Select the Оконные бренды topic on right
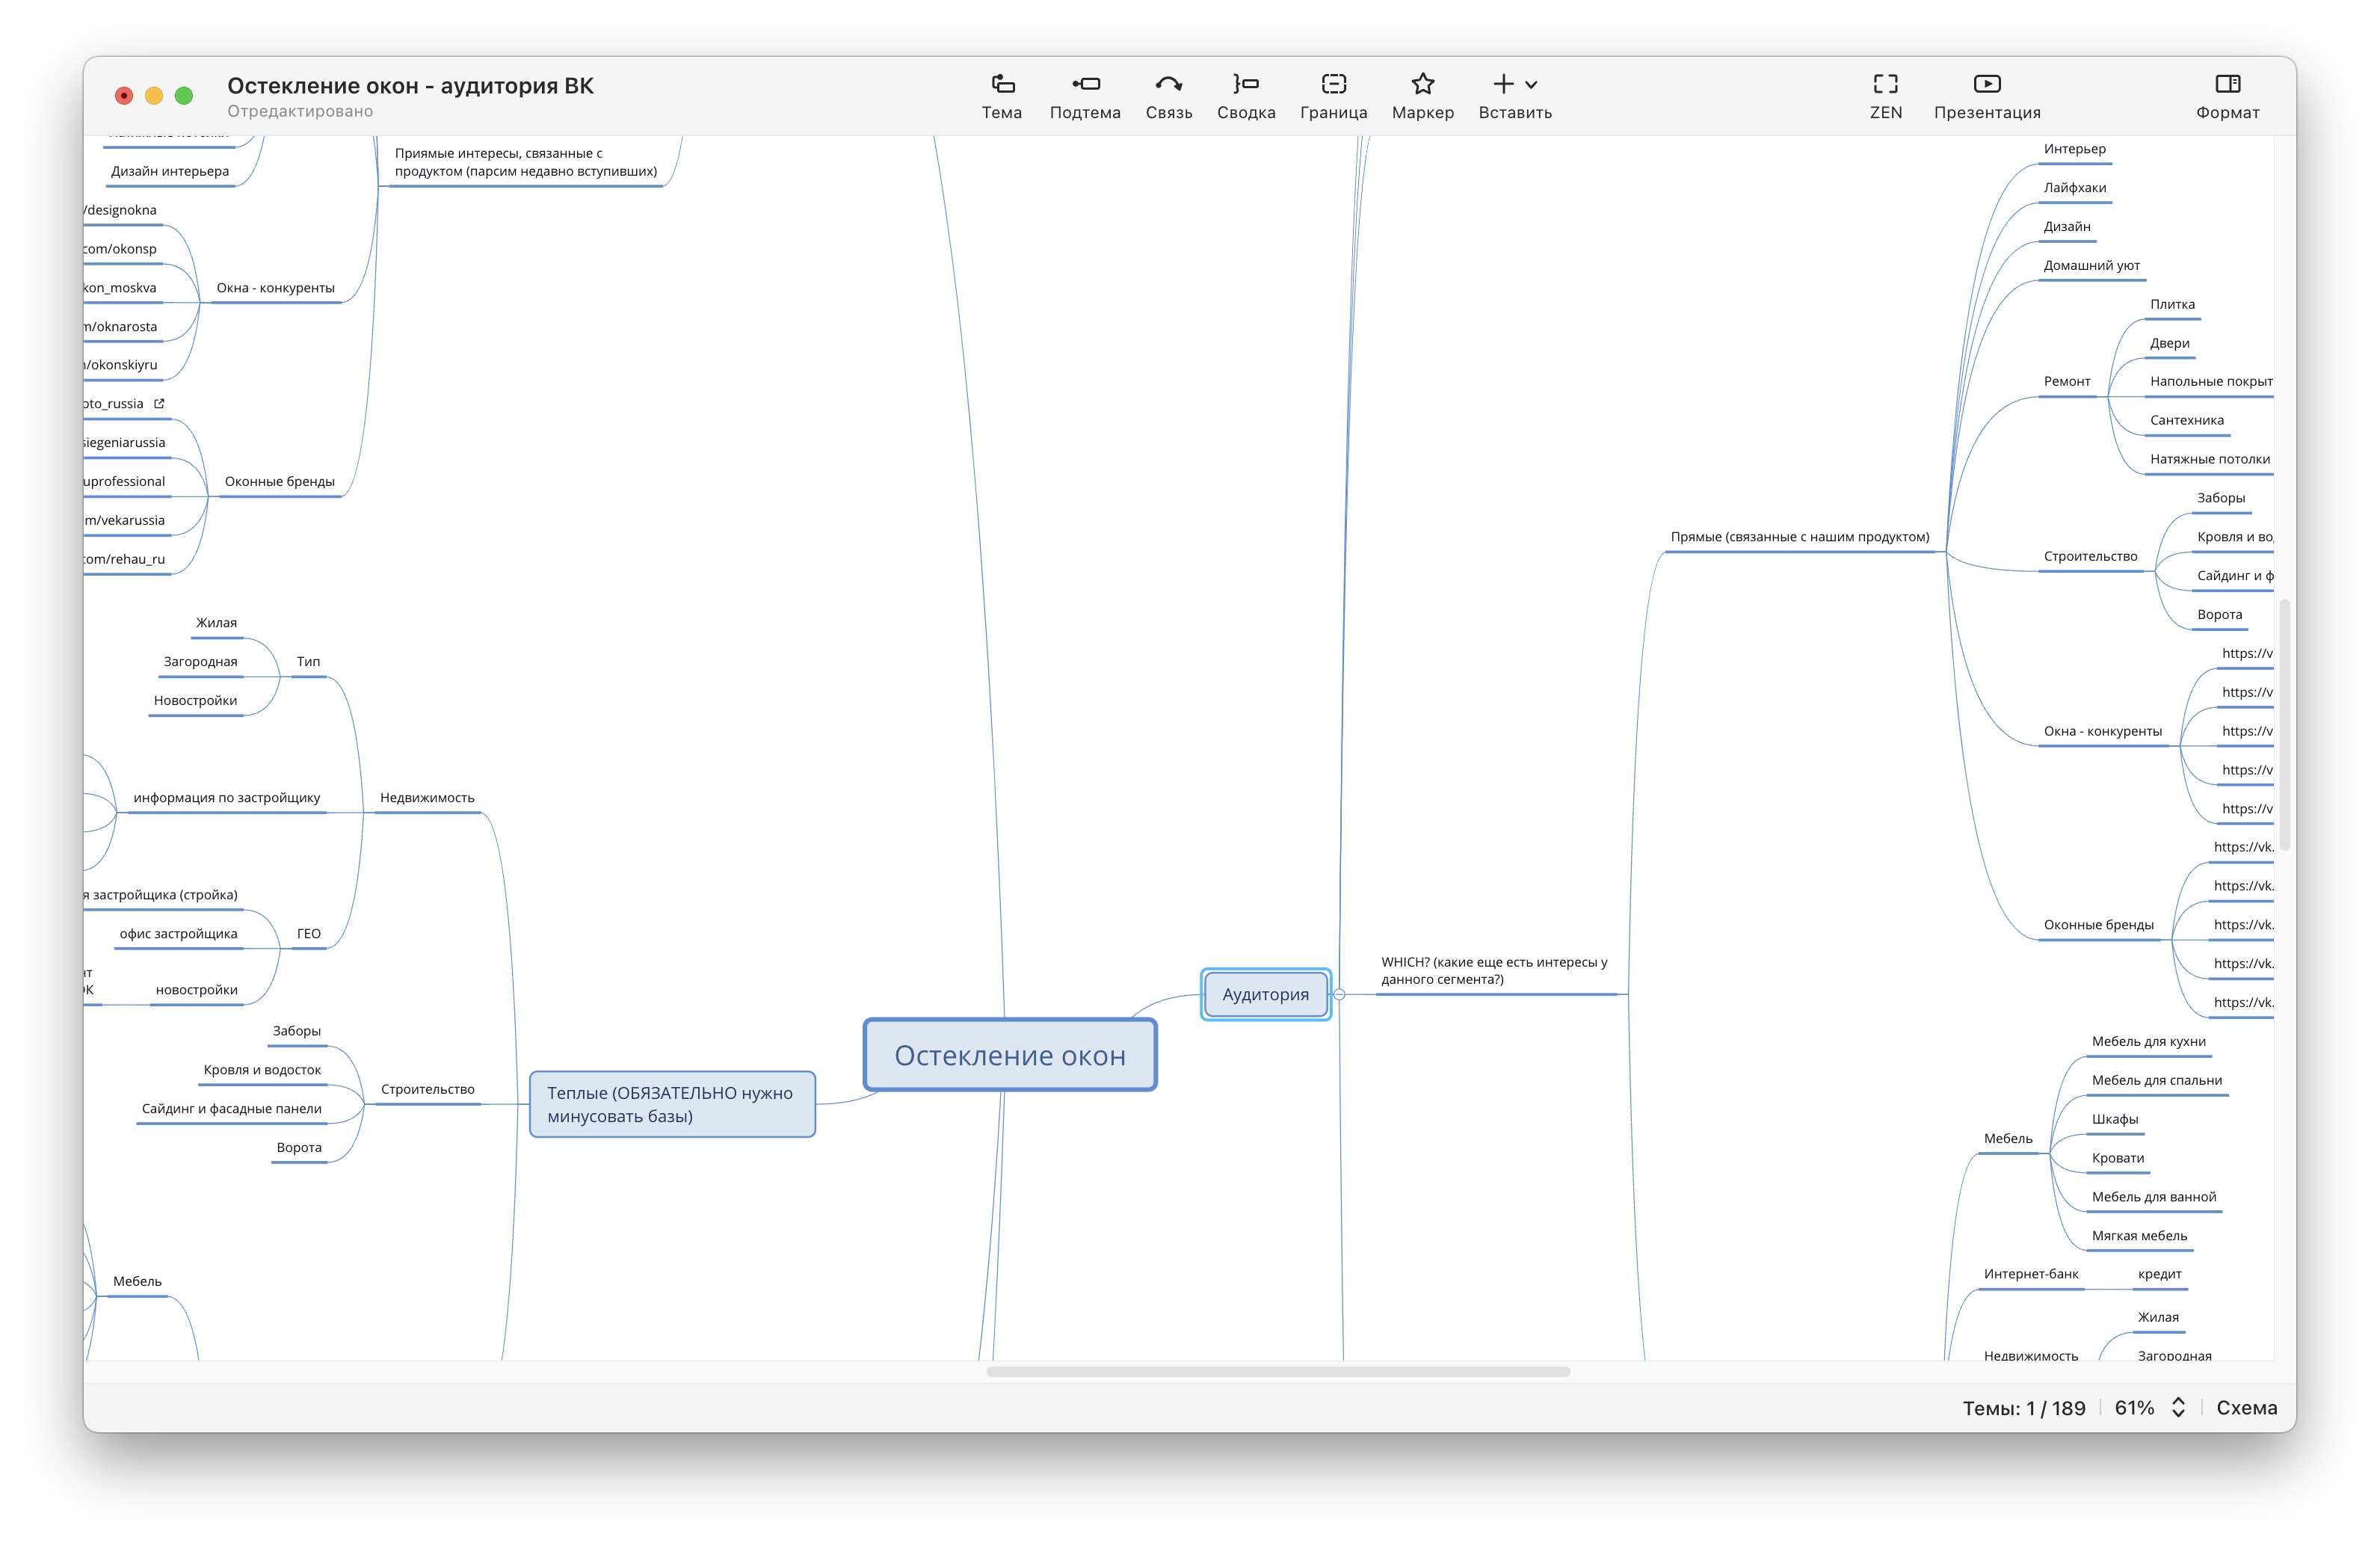The image size is (2380, 1543). (x=2098, y=925)
